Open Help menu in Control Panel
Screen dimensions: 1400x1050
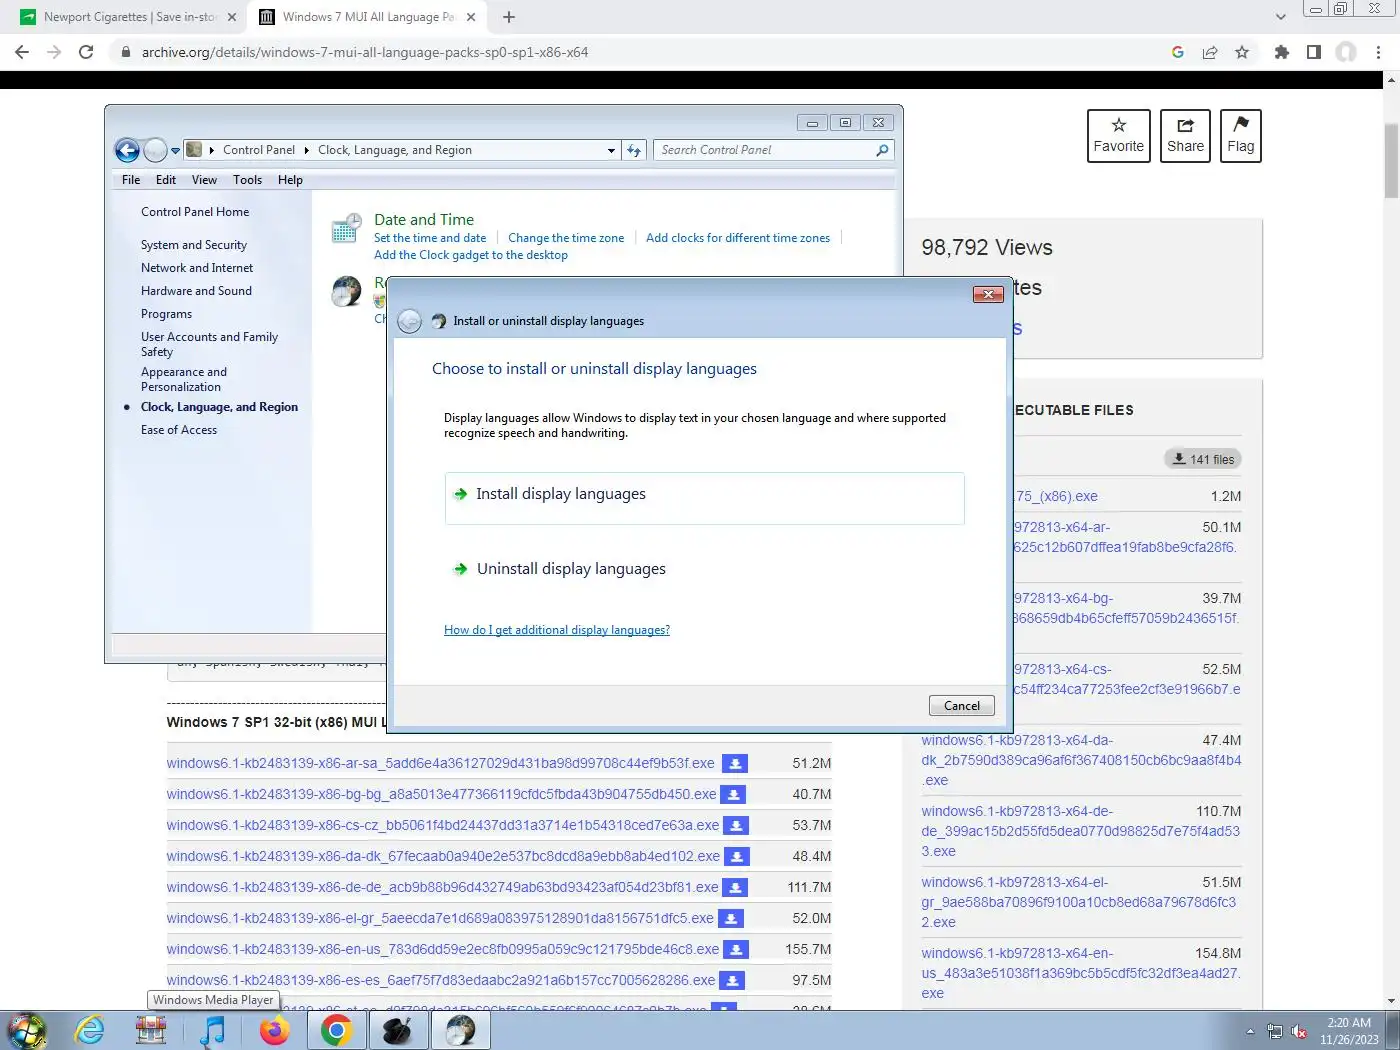[x=290, y=180]
